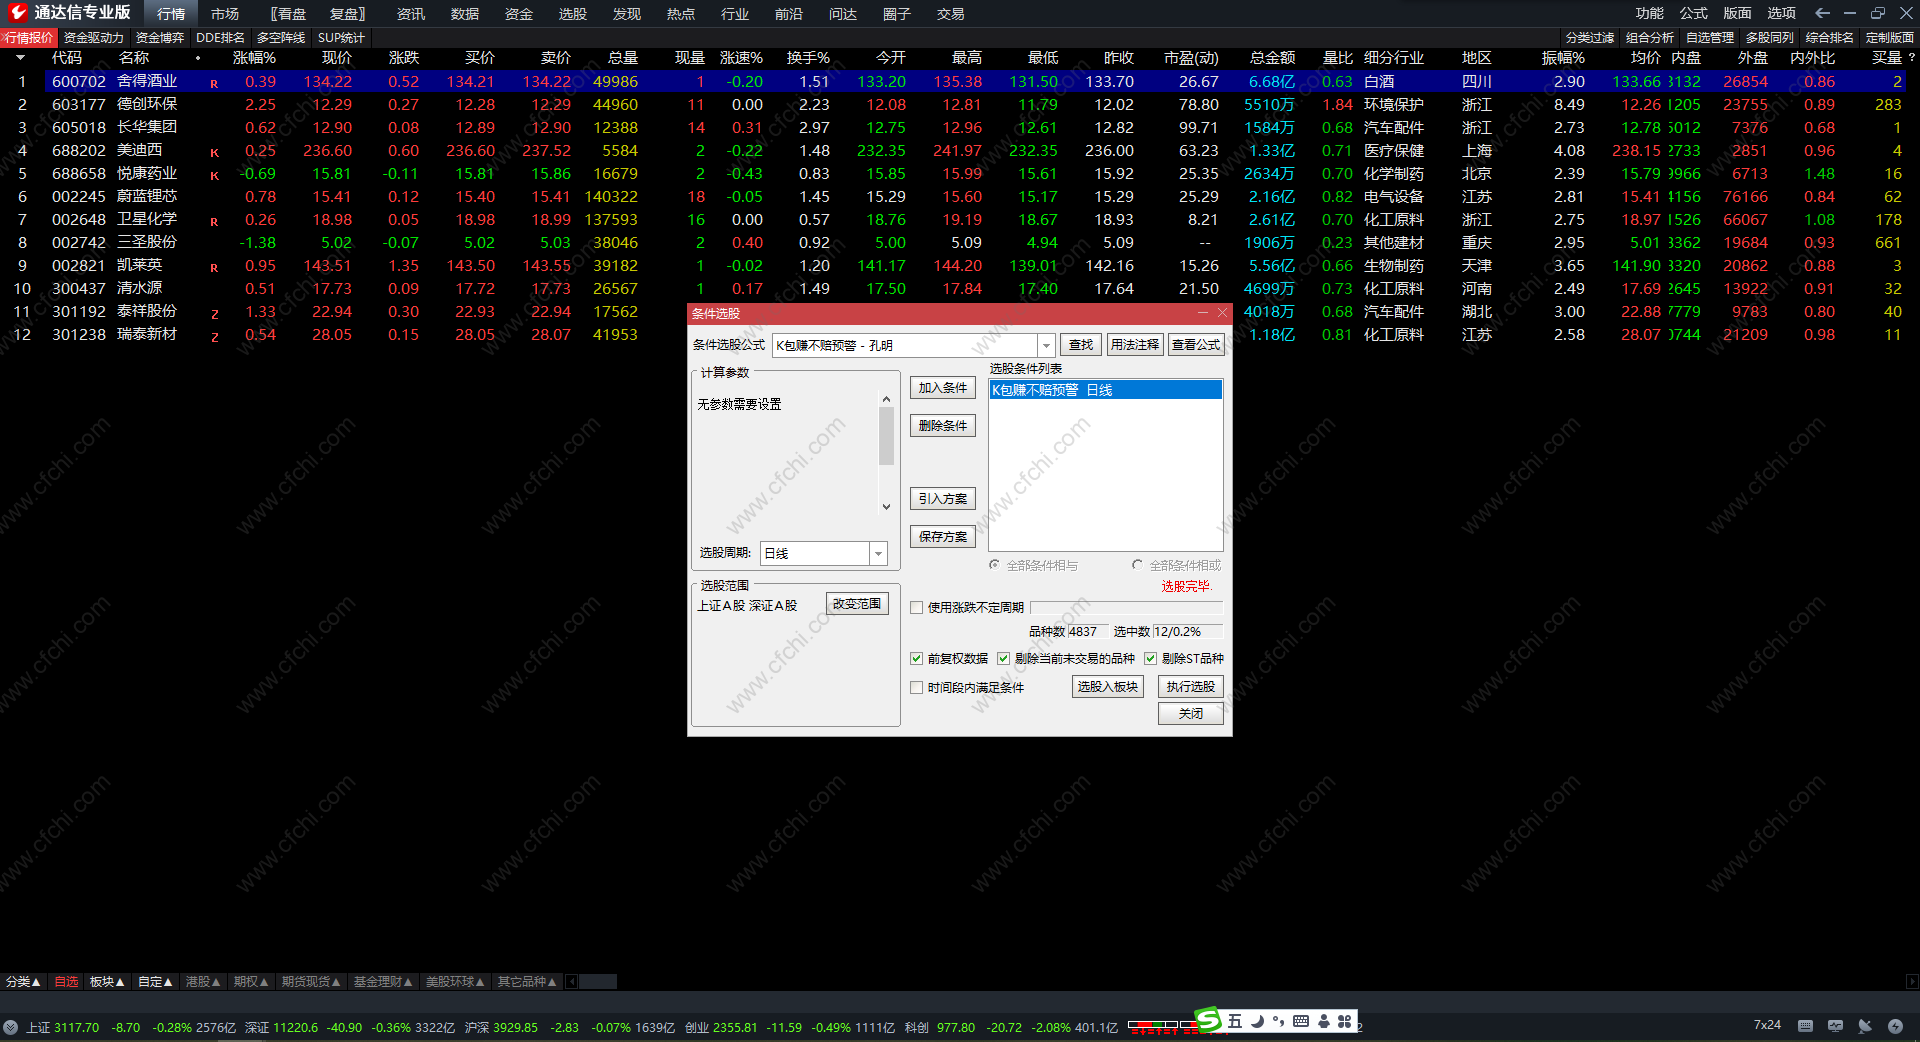
Task: Click the round expand arrow in status bar
Action: click(x=10, y=1027)
